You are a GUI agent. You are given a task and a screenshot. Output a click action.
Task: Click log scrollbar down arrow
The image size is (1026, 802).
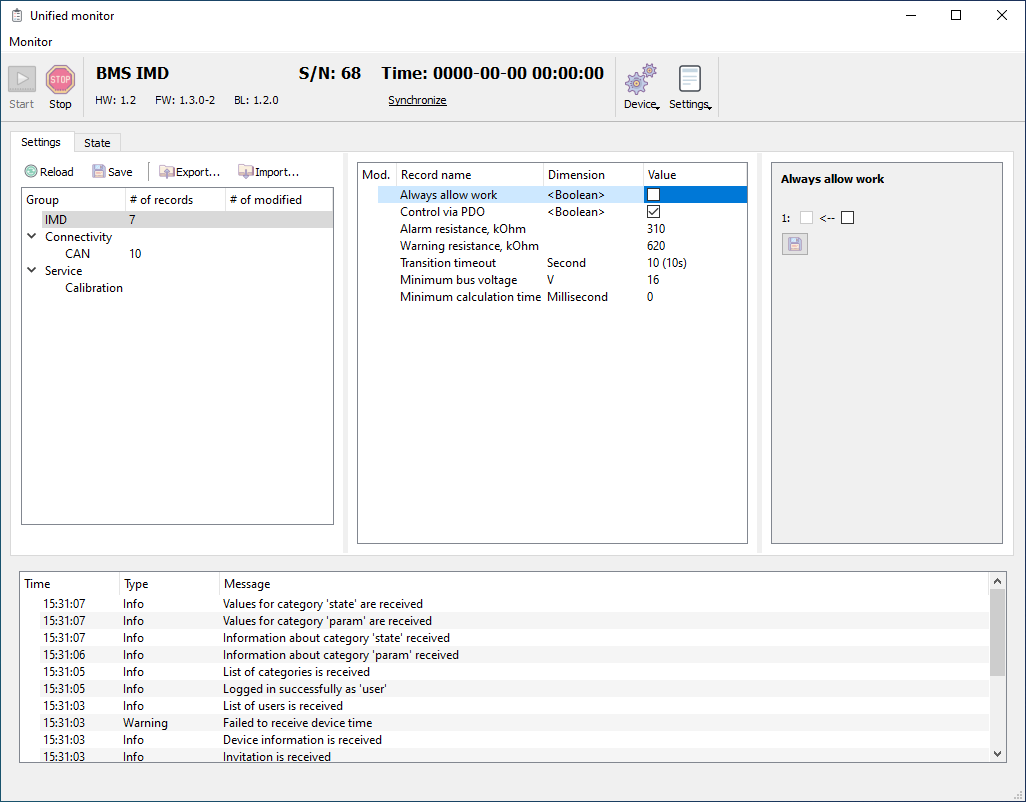click(x=997, y=754)
